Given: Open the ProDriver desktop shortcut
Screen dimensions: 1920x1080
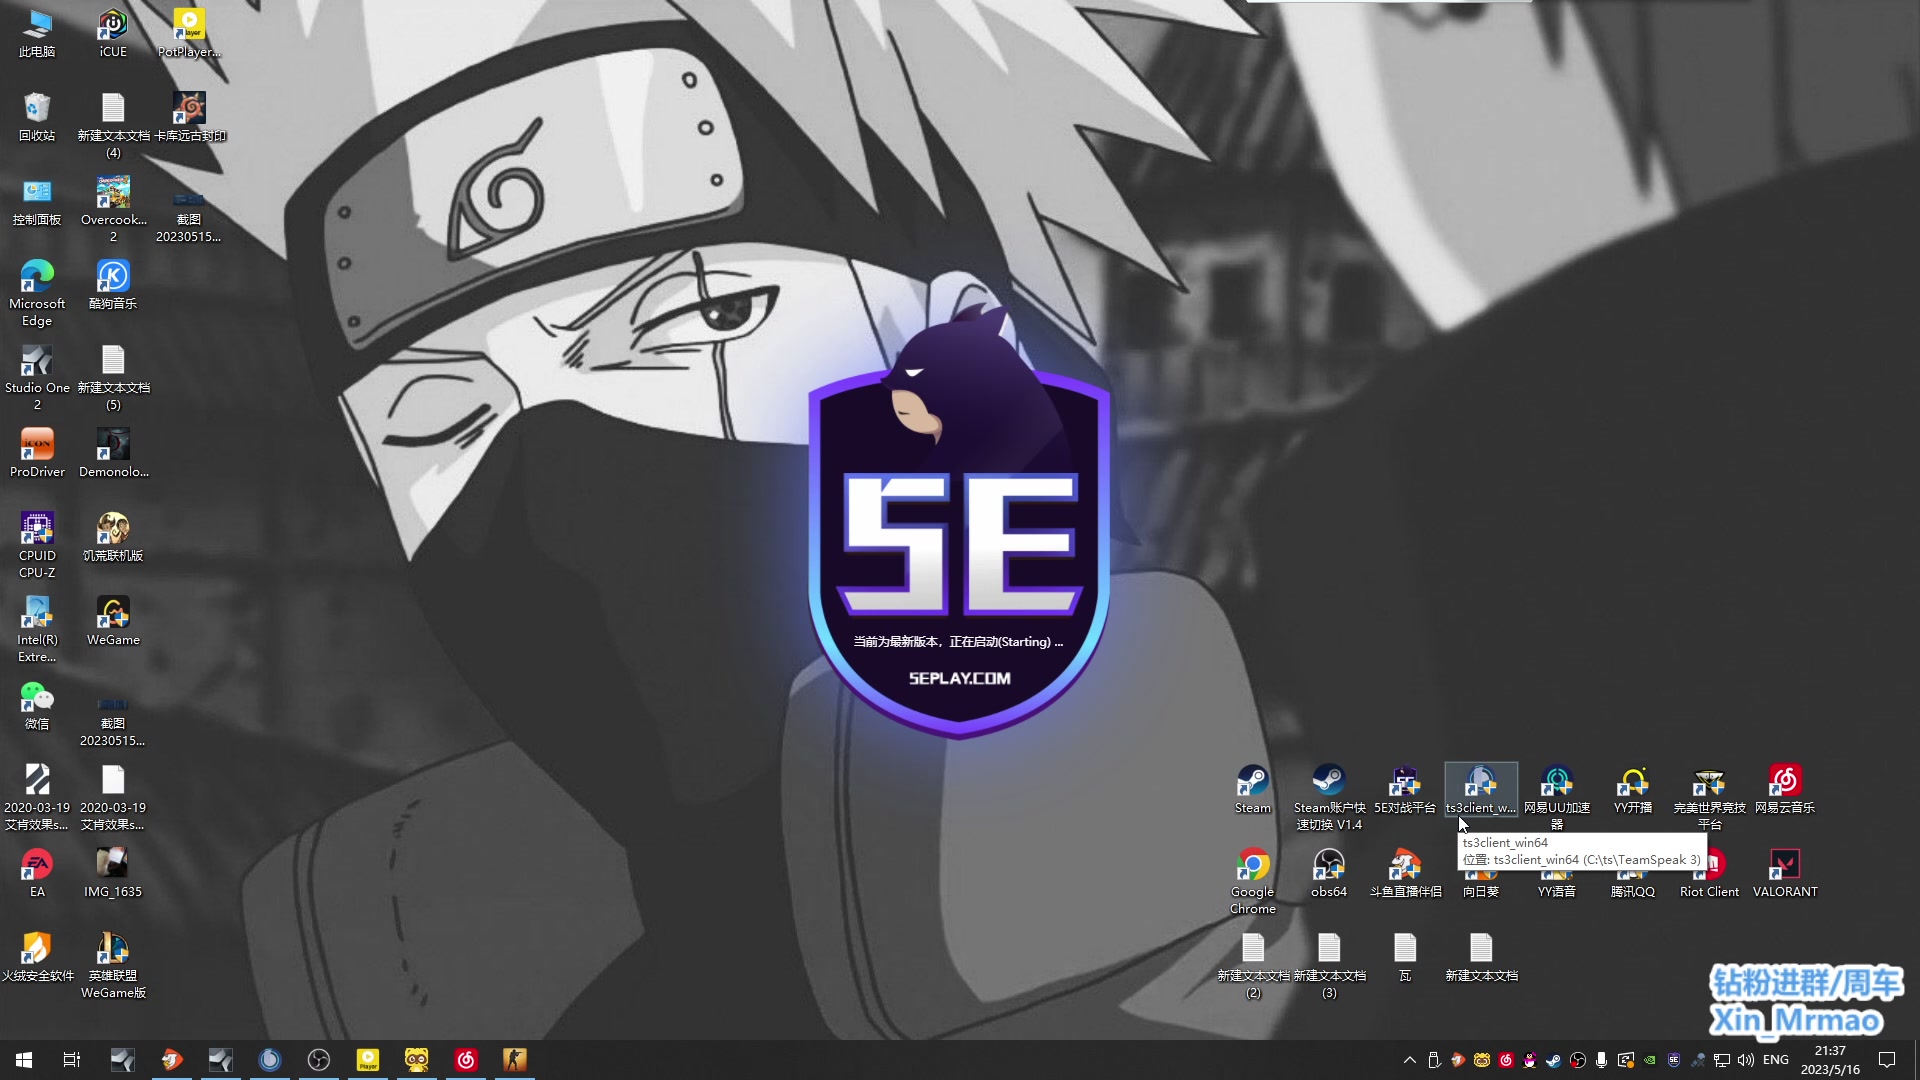Looking at the screenshot, I should [37, 453].
